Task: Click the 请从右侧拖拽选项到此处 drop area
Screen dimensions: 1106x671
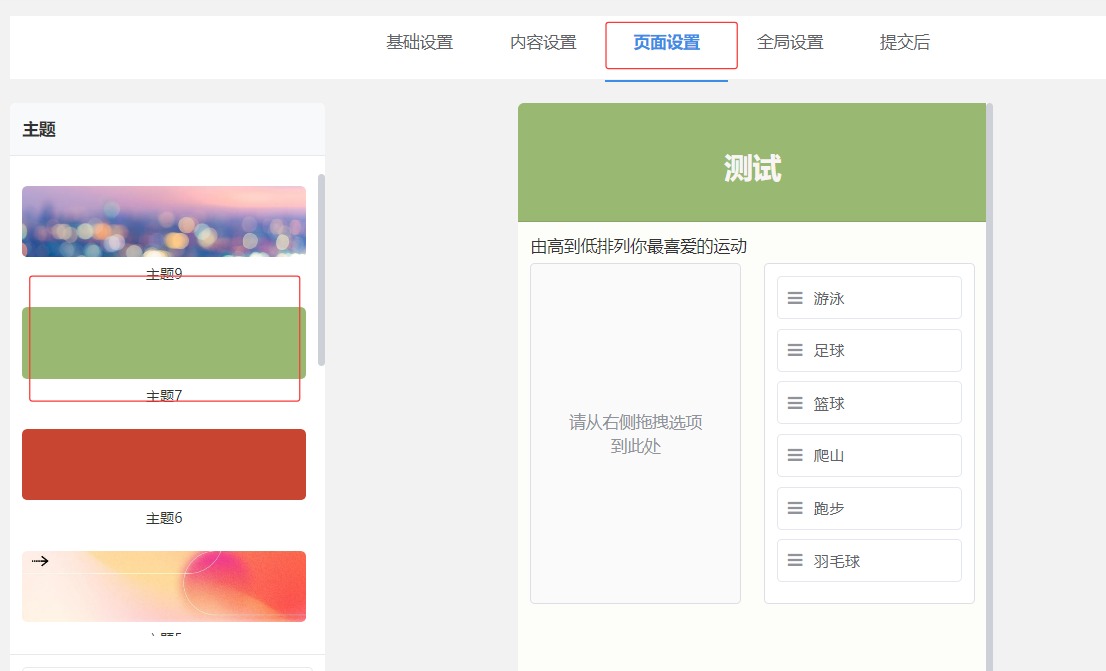Action: click(635, 434)
